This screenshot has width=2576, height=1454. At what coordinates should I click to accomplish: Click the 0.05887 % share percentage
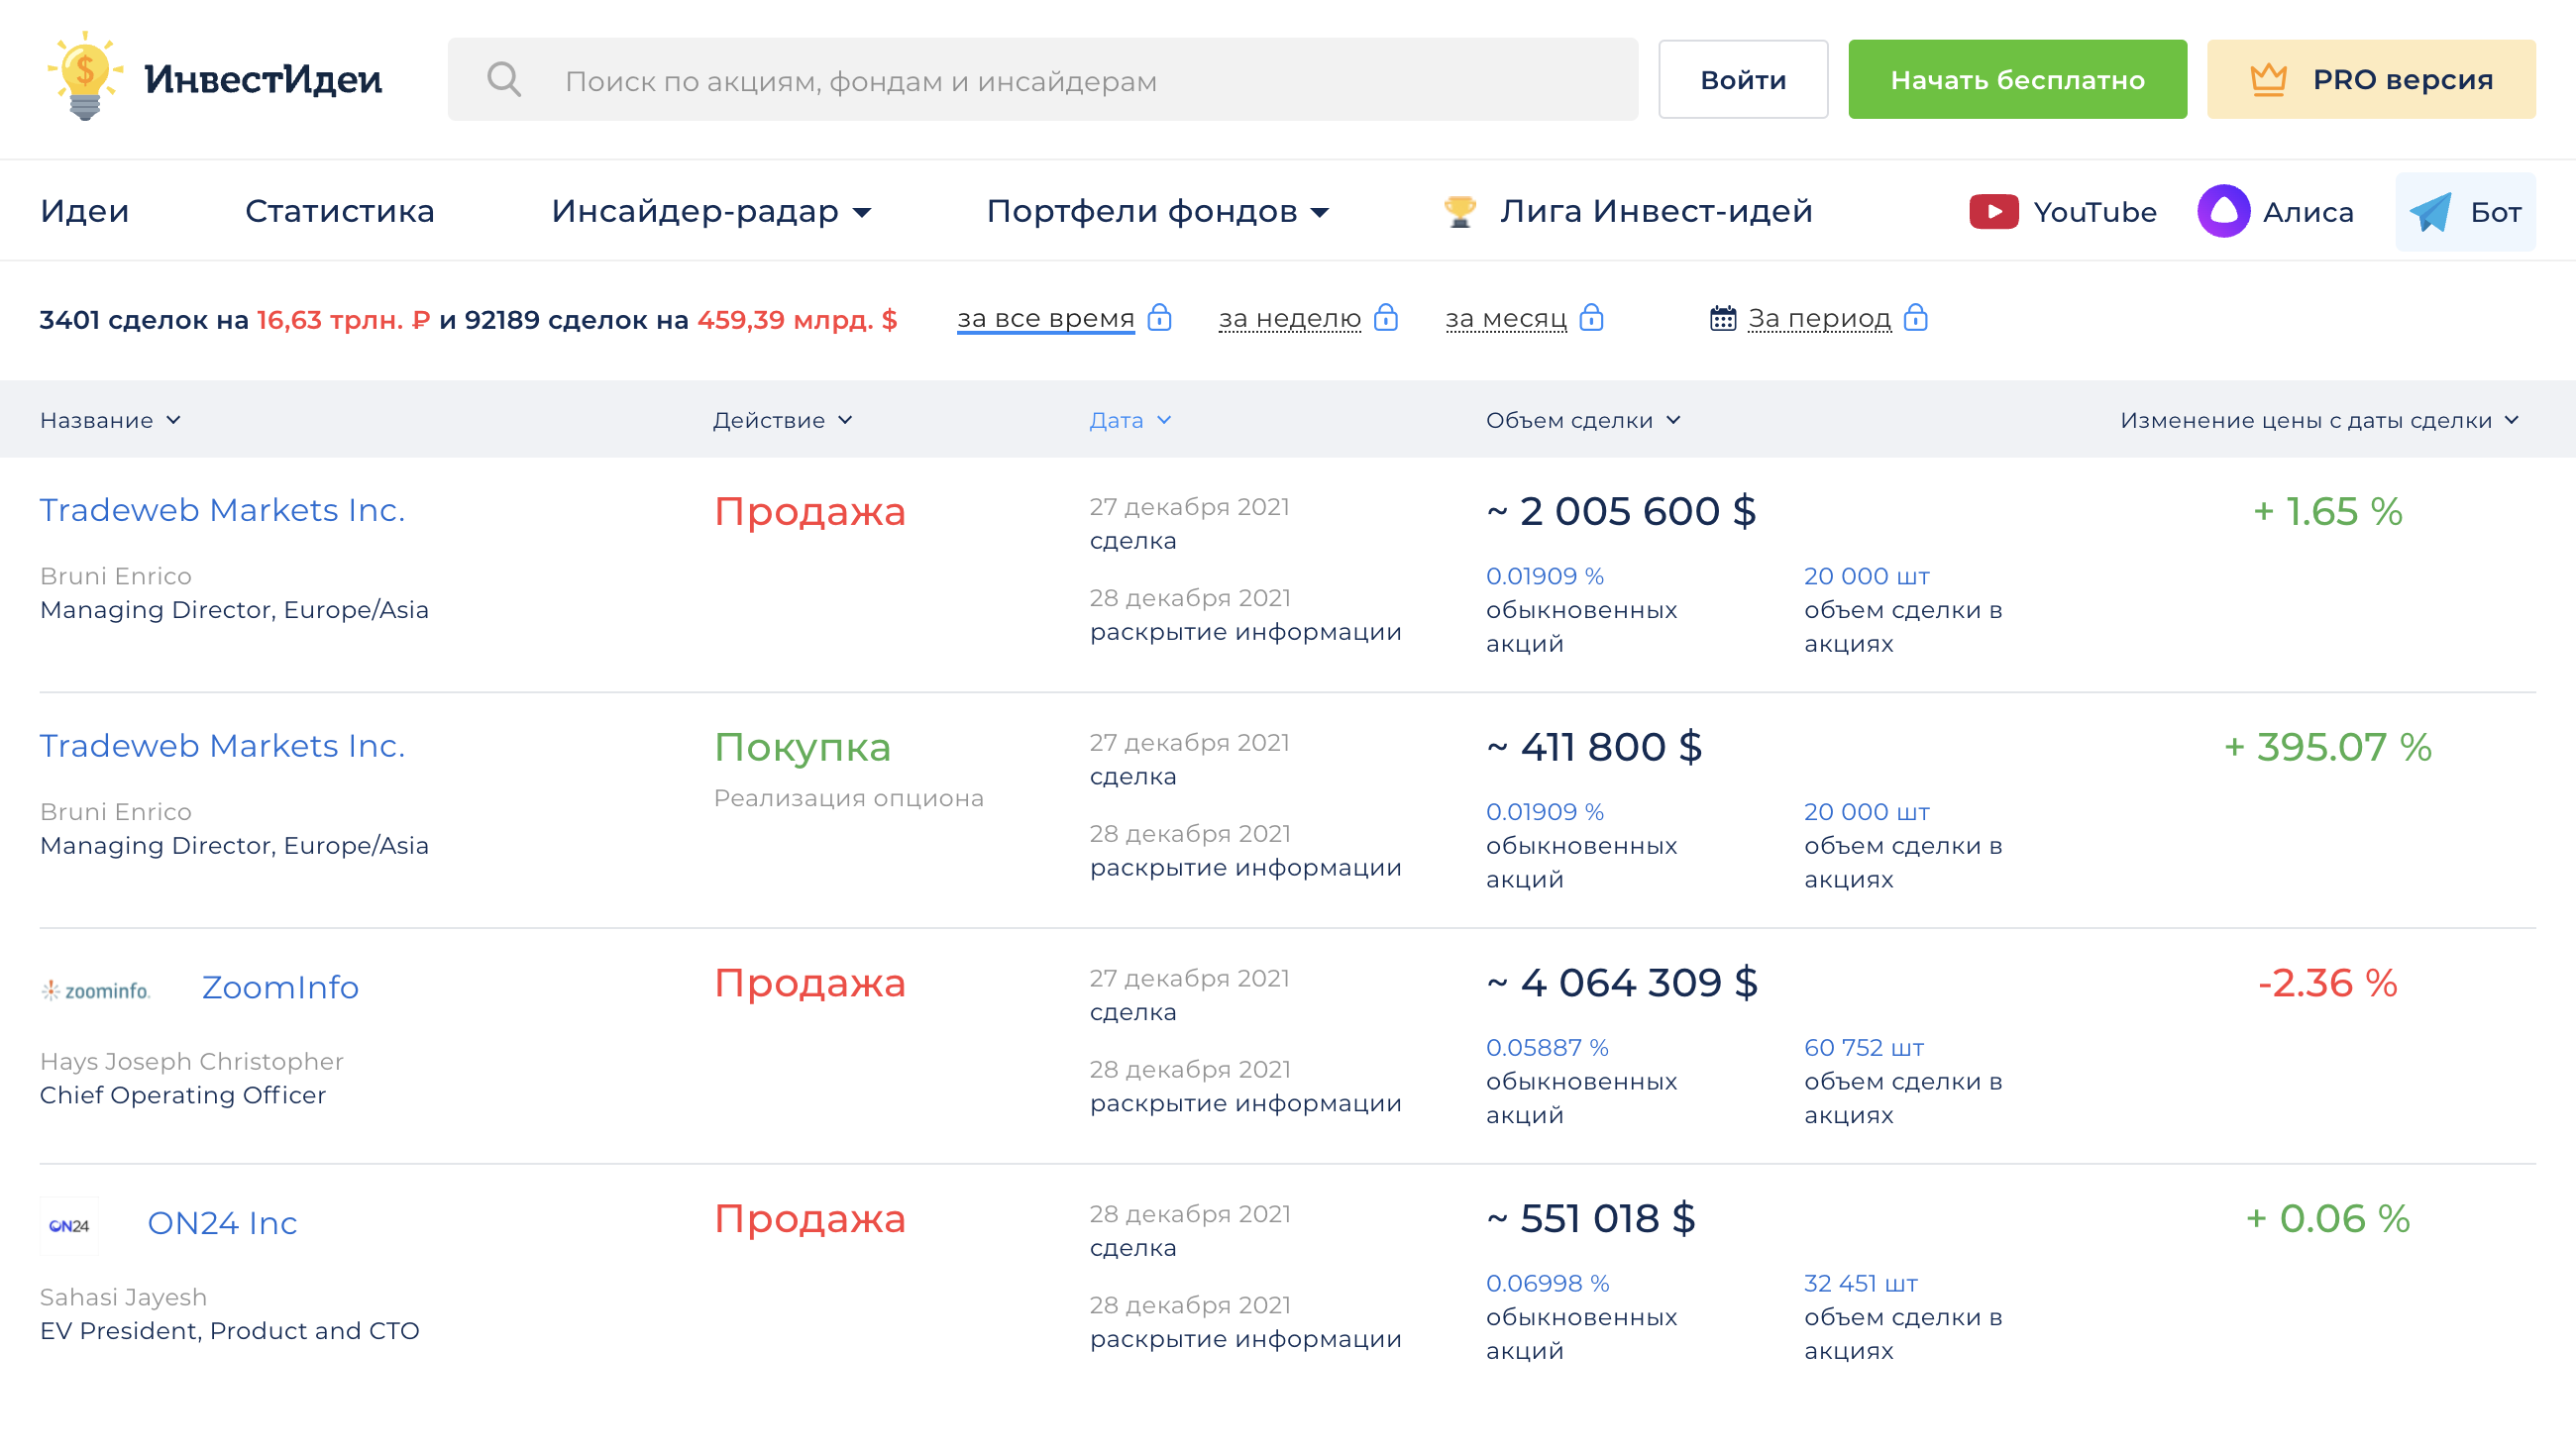1547,1048
